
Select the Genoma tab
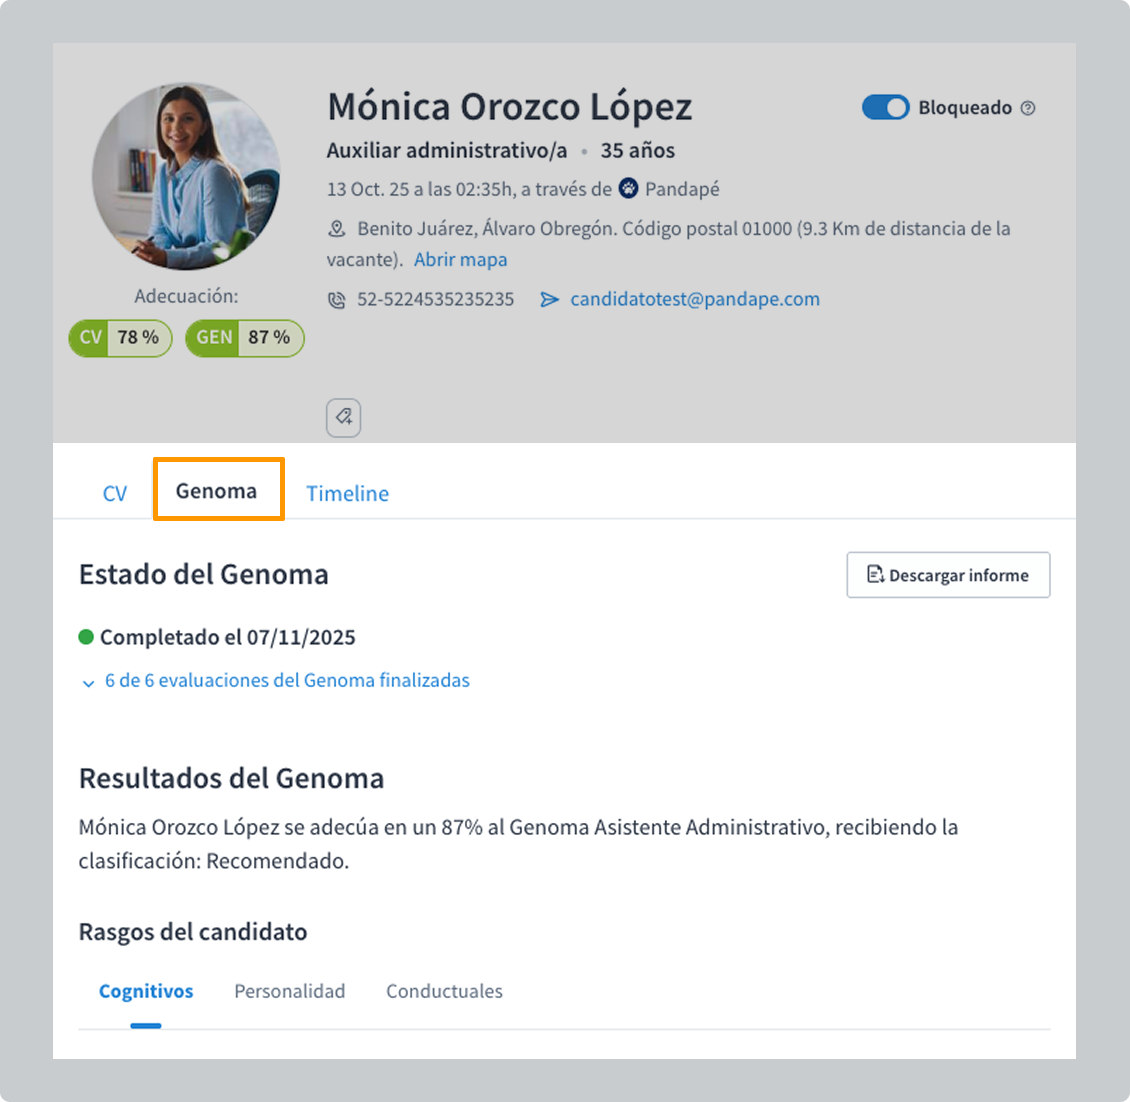coord(218,489)
